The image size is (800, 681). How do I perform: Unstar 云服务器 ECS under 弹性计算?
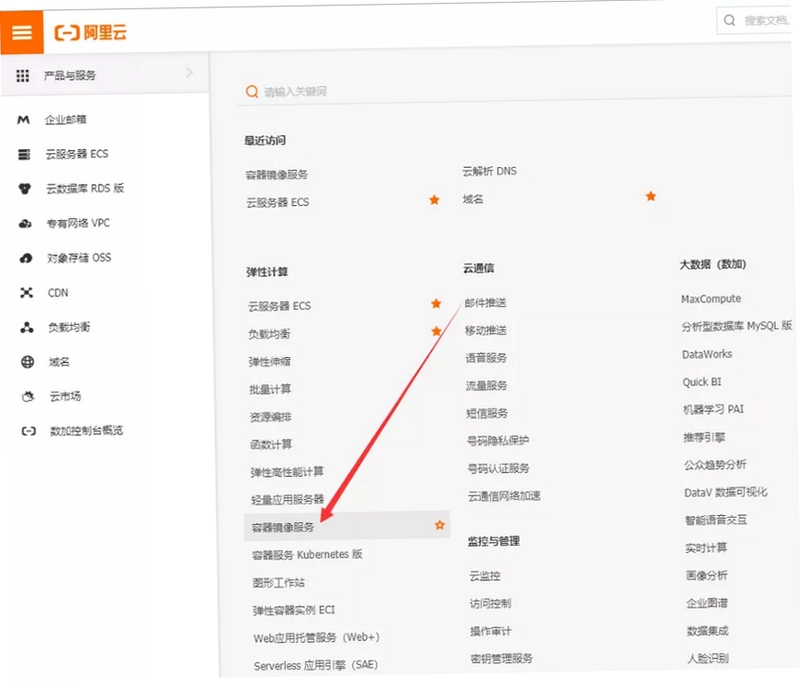[x=436, y=304]
